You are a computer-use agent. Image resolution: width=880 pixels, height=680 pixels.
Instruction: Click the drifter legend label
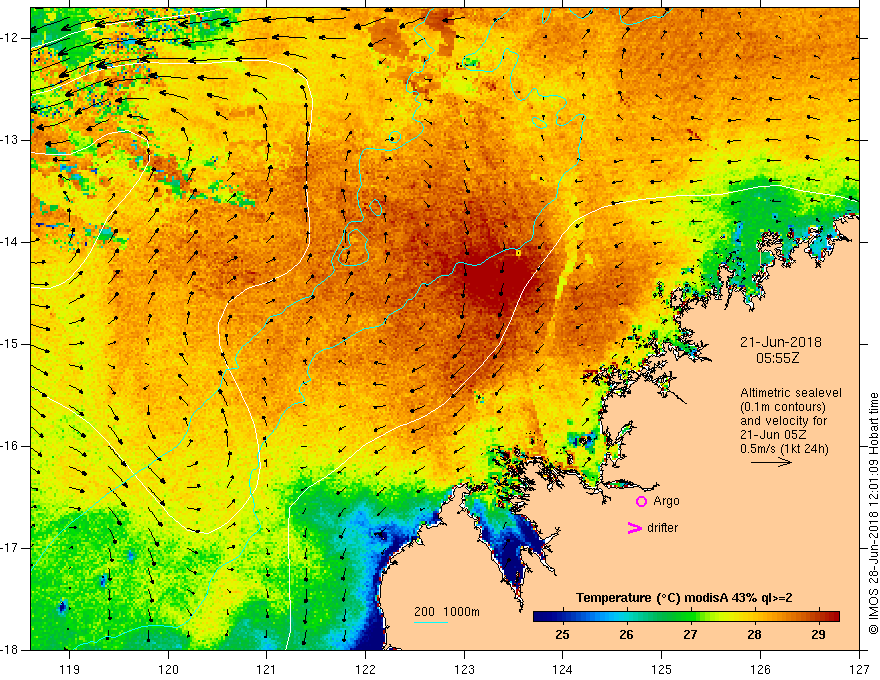click(x=662, y=528)
